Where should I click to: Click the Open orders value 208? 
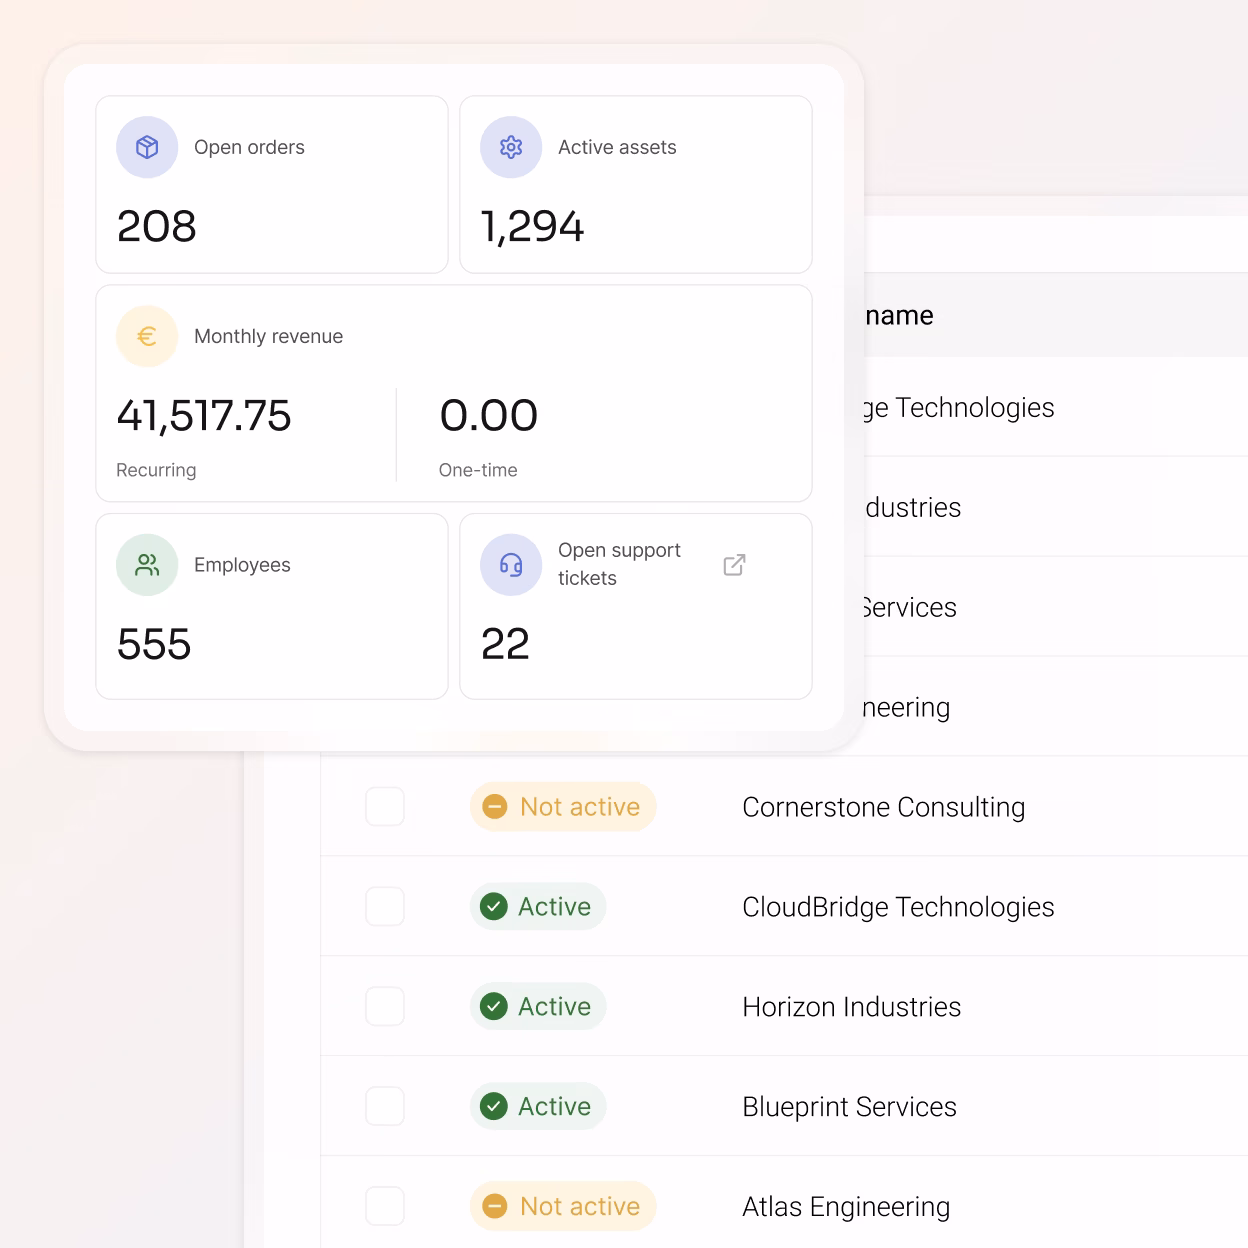156,226
